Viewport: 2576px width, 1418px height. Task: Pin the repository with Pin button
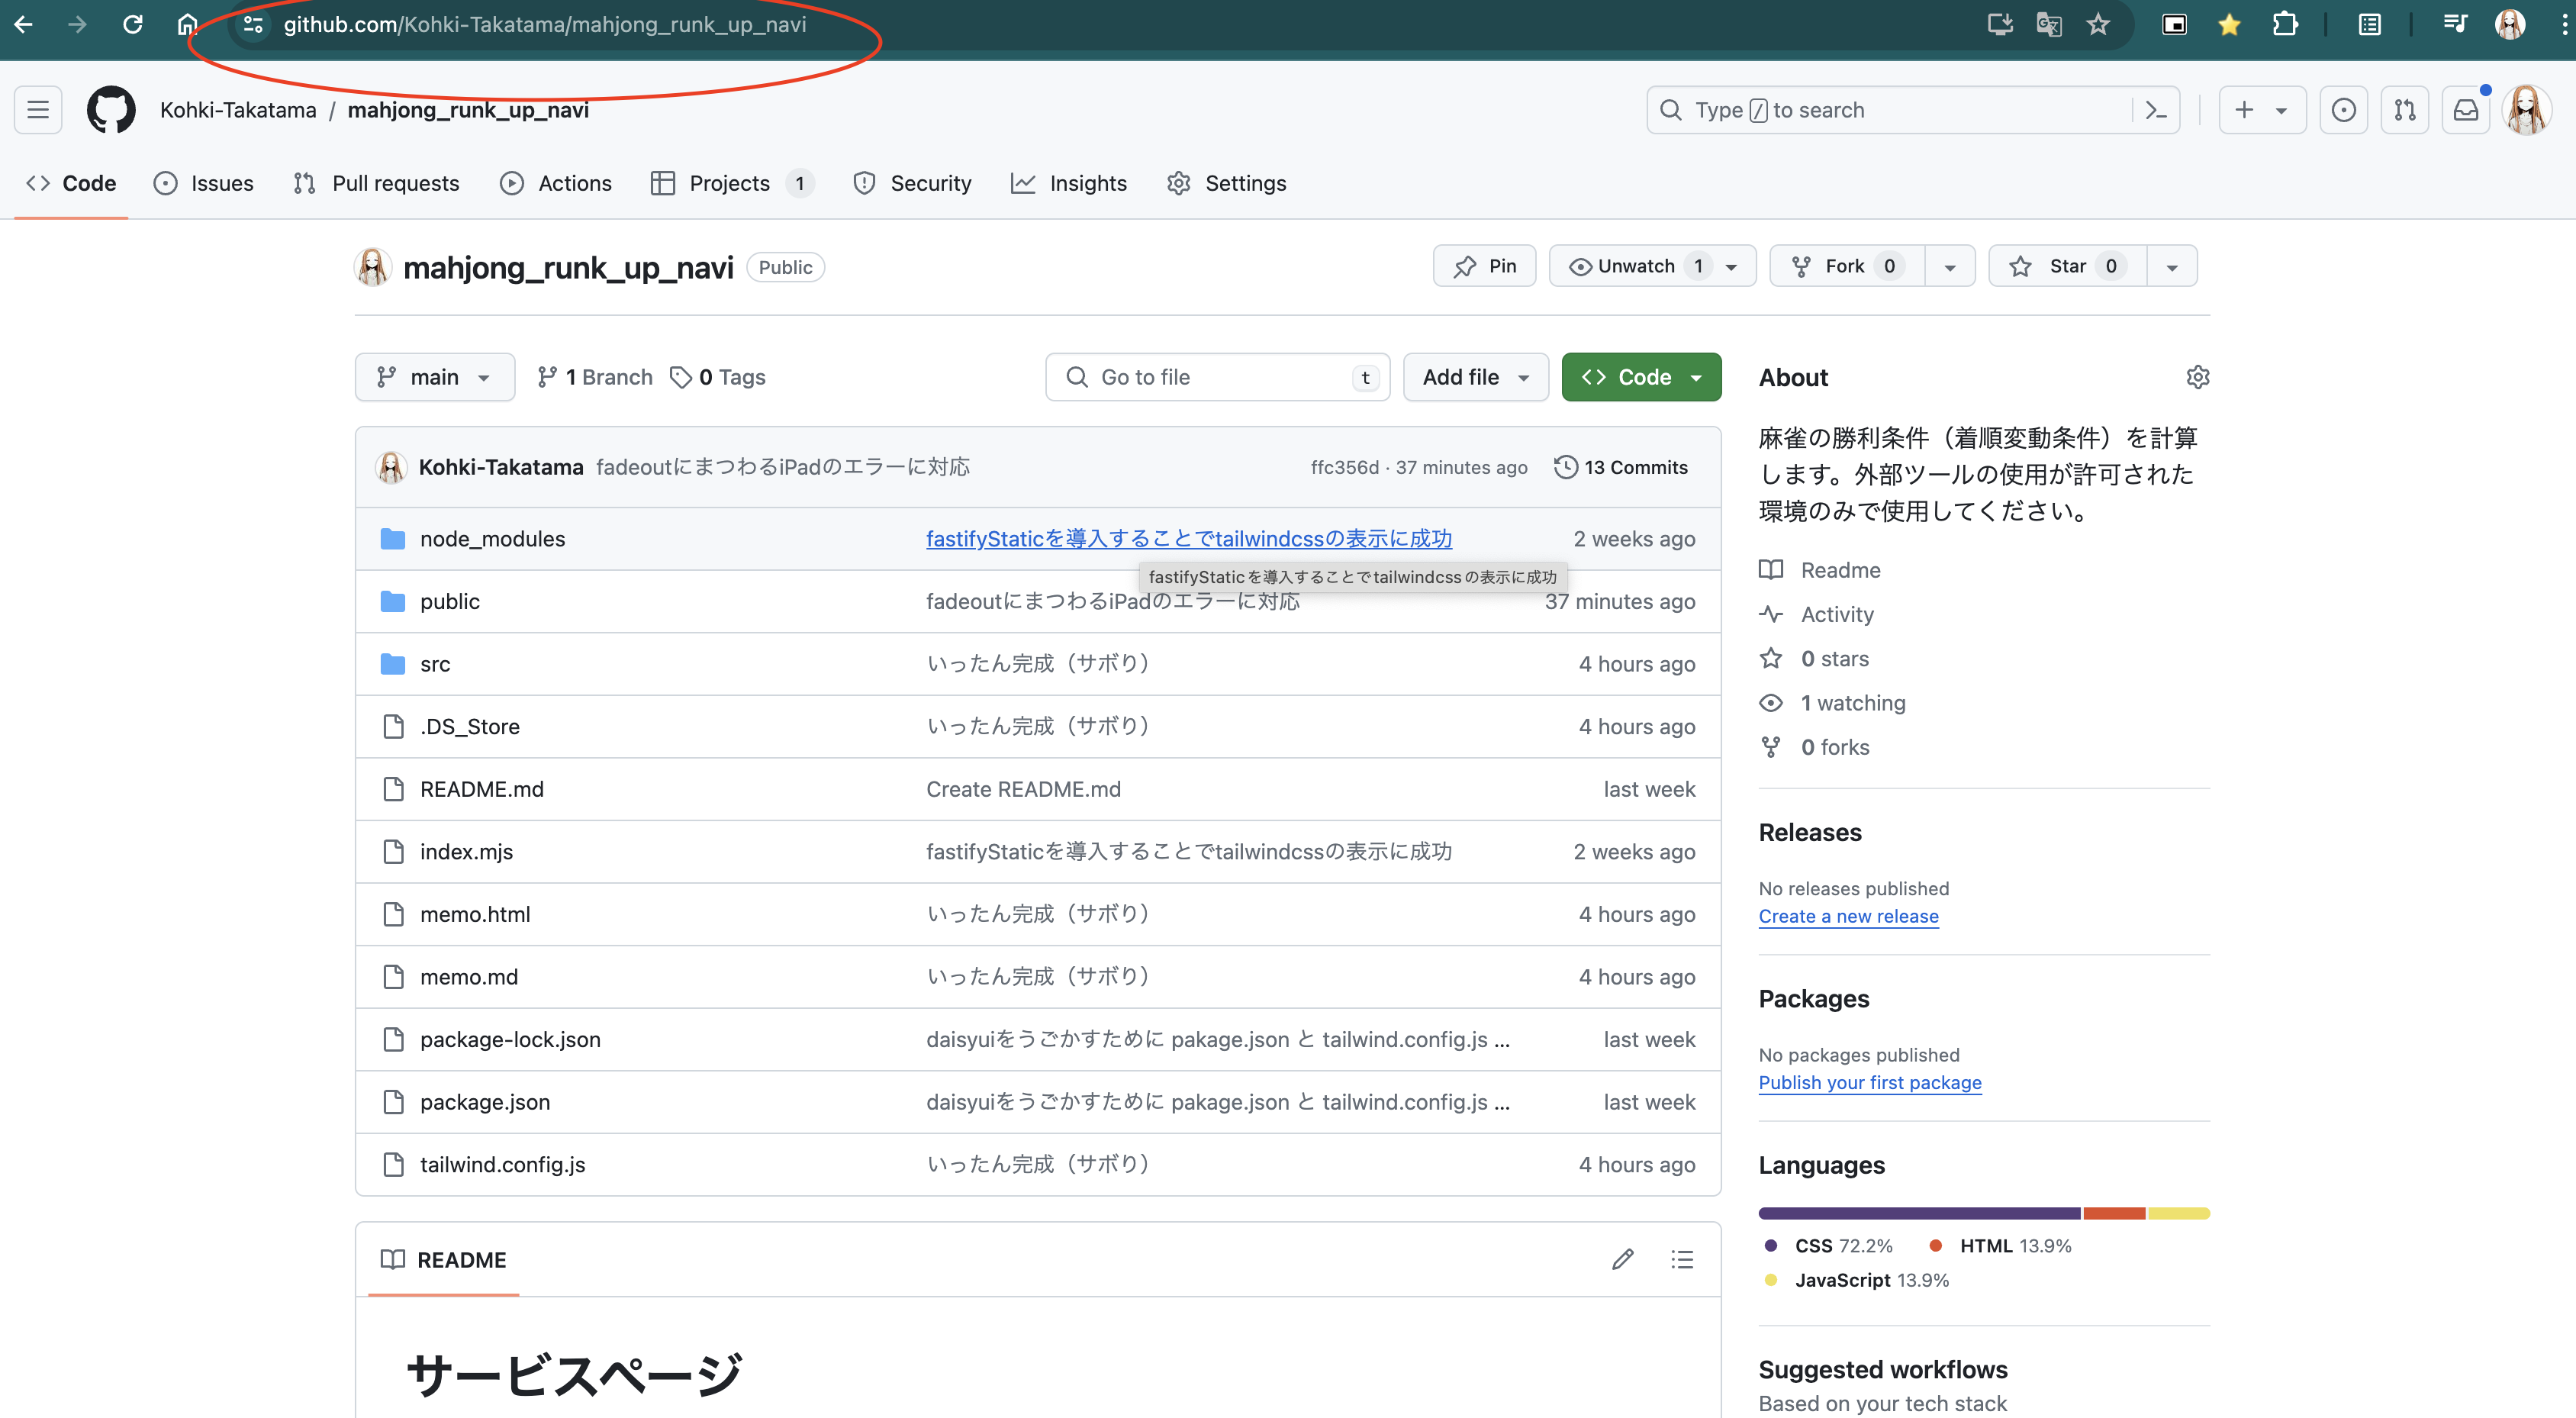coord(1484,266)
